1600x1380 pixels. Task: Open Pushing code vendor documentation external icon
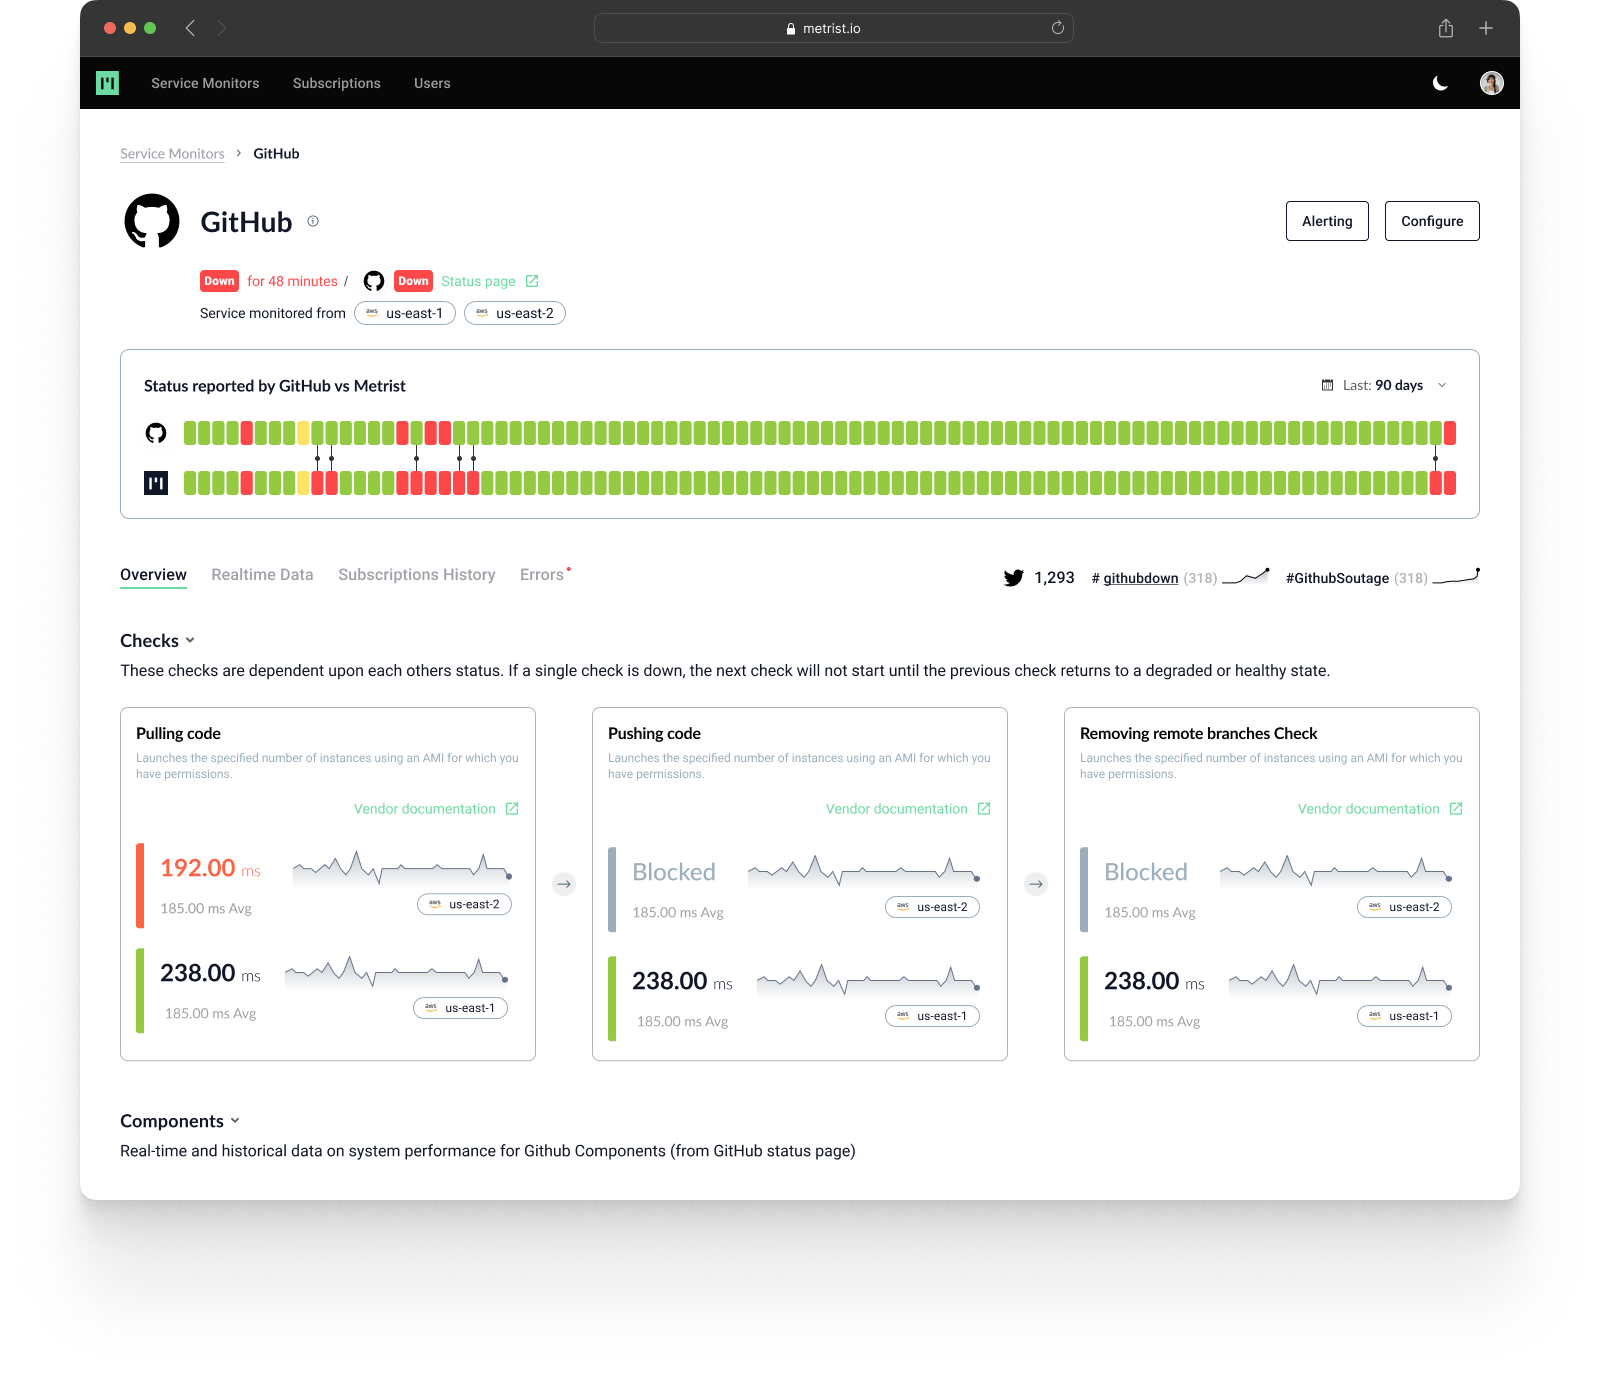click(x=984, y=809)
